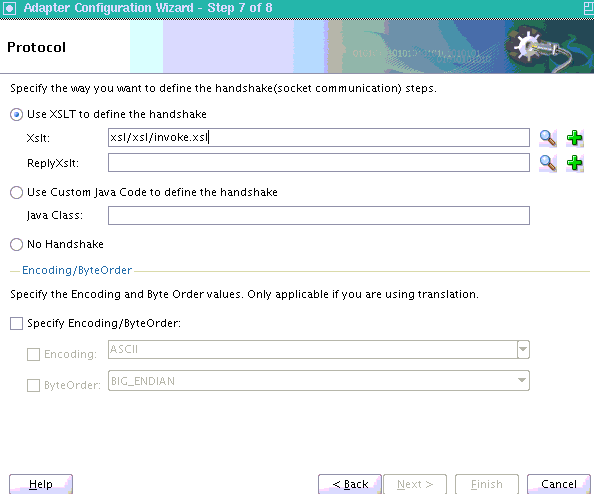
Task: Click the Xslt path input field
Action: pos(319,138)
